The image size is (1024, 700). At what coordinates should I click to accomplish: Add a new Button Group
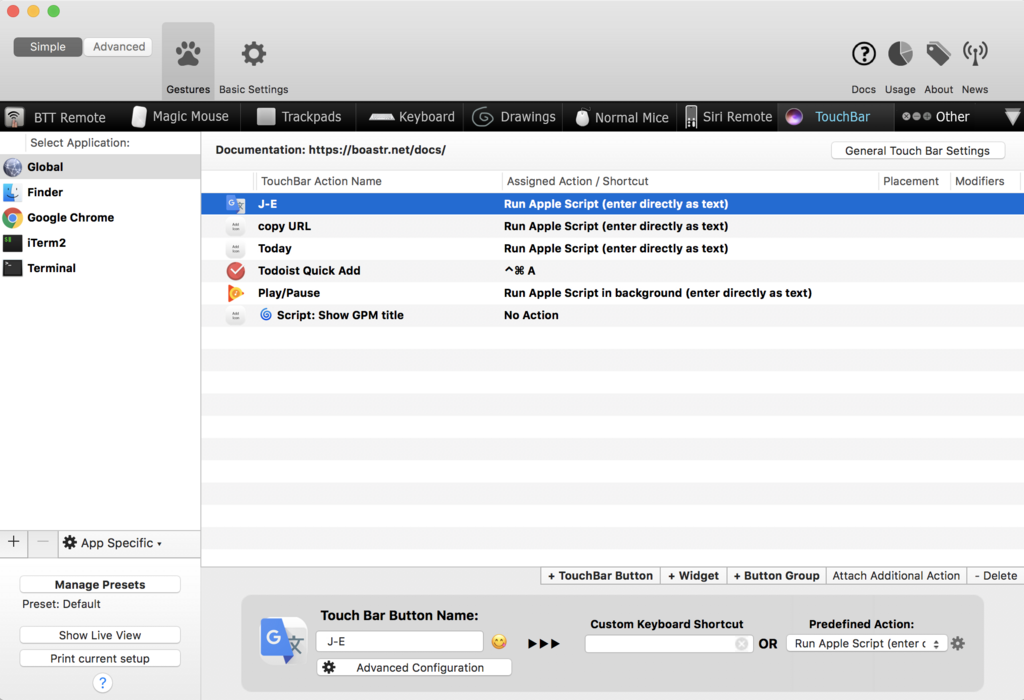776,576
